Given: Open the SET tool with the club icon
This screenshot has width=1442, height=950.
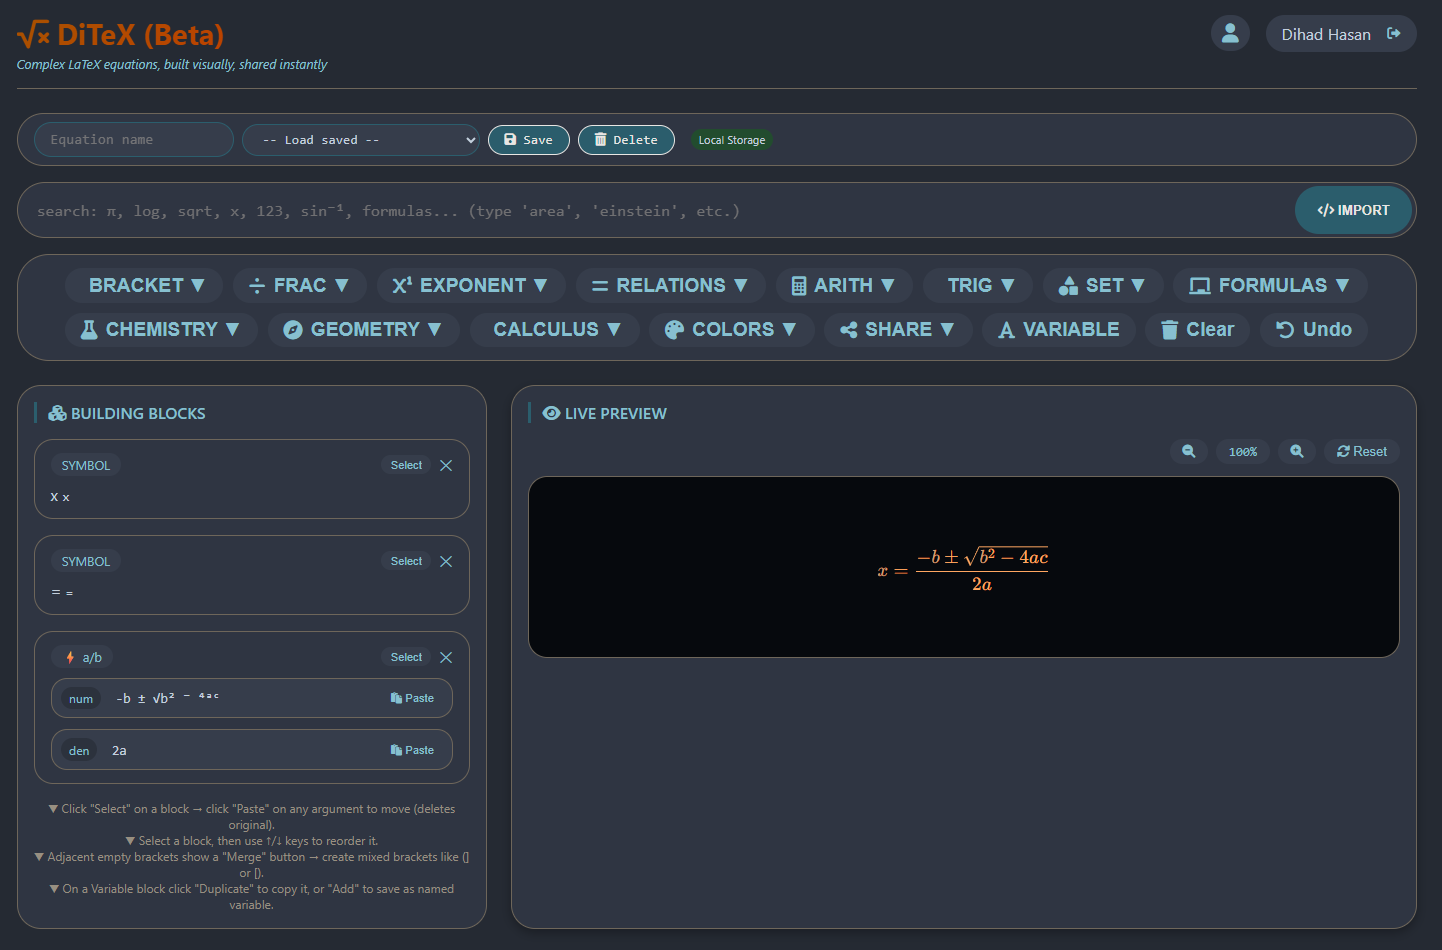Looking at the screenshot, I should [x=1103, y=285].
